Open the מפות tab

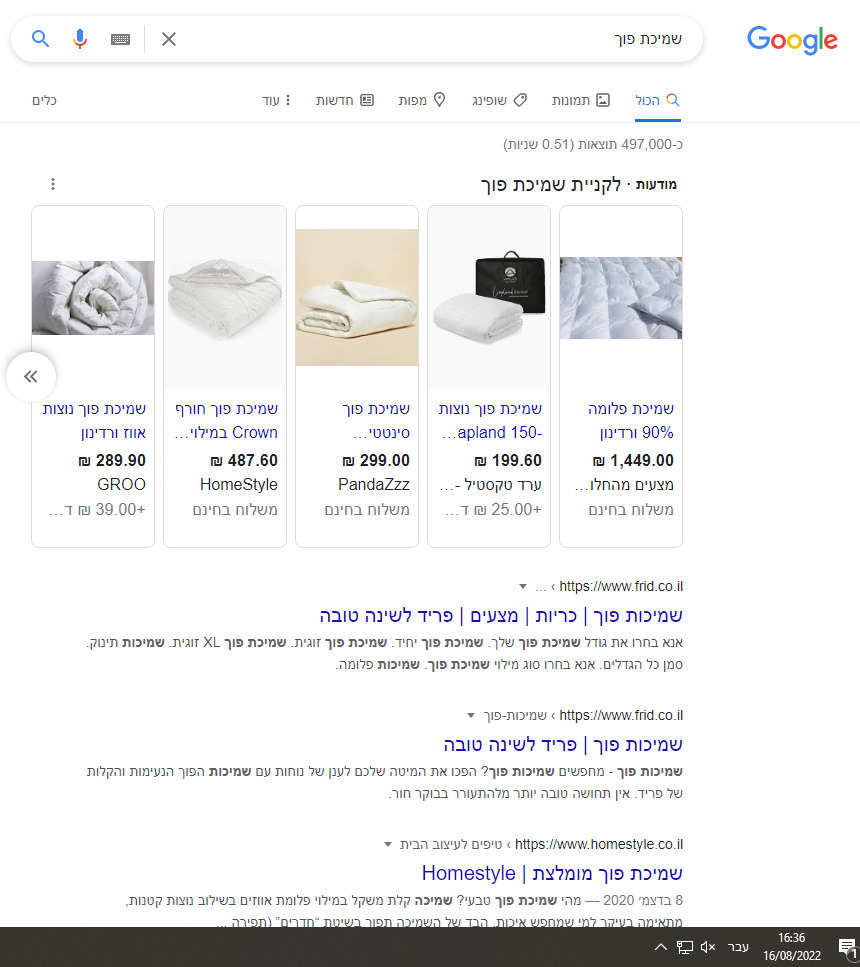click(x=422, y=101)
